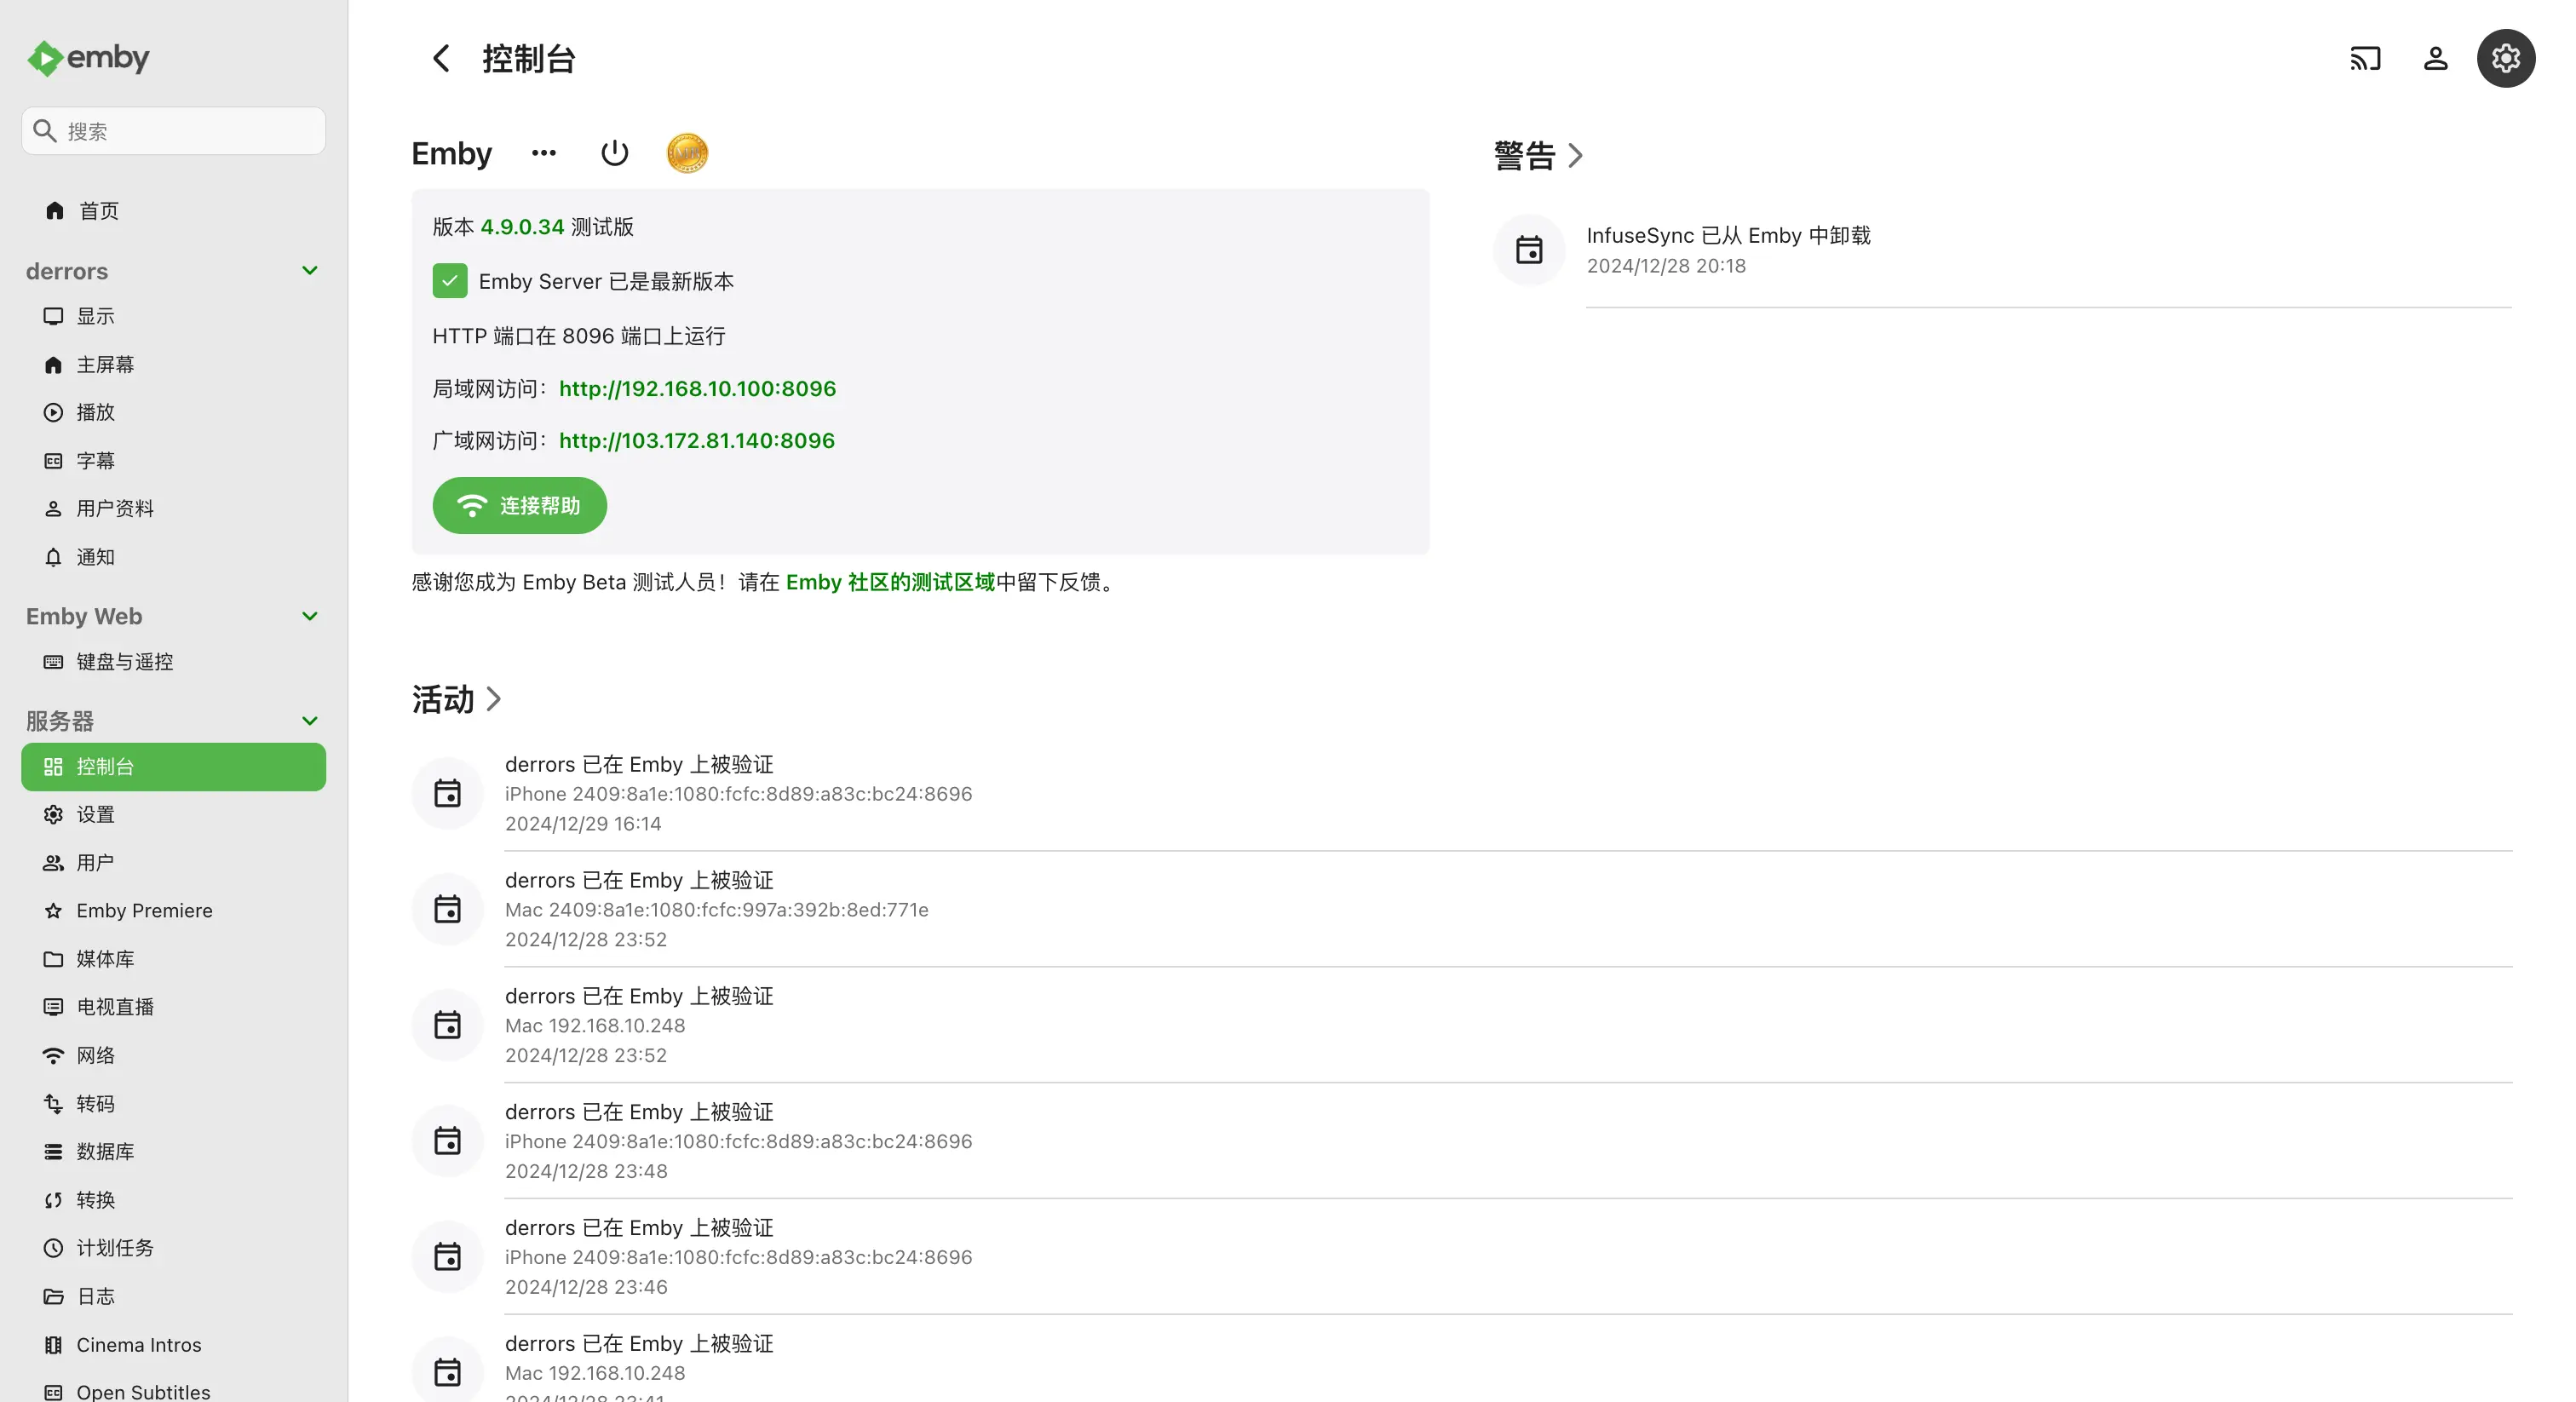Click the activity timestamp 2024/12/28 23:48
2576x1402 pixels.
click(586, 1171)
